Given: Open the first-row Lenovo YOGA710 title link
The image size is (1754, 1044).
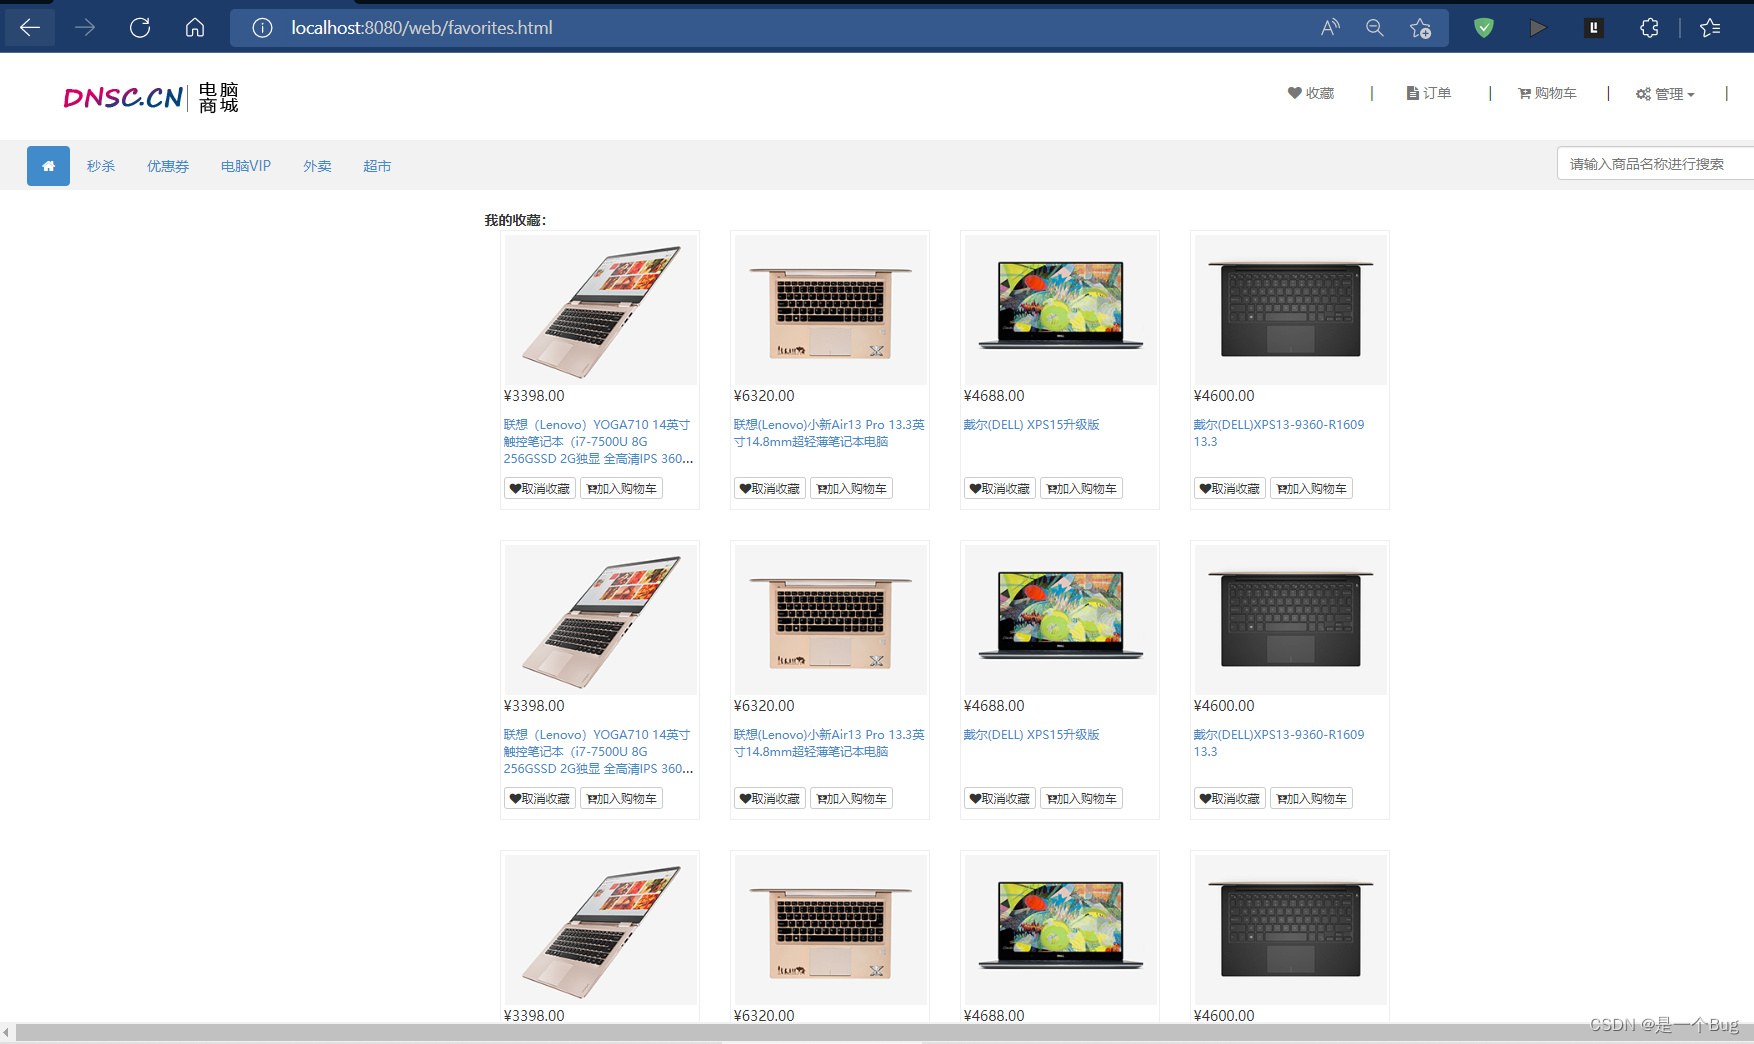Looking at the screenshot, I should (x=598, y=442).
